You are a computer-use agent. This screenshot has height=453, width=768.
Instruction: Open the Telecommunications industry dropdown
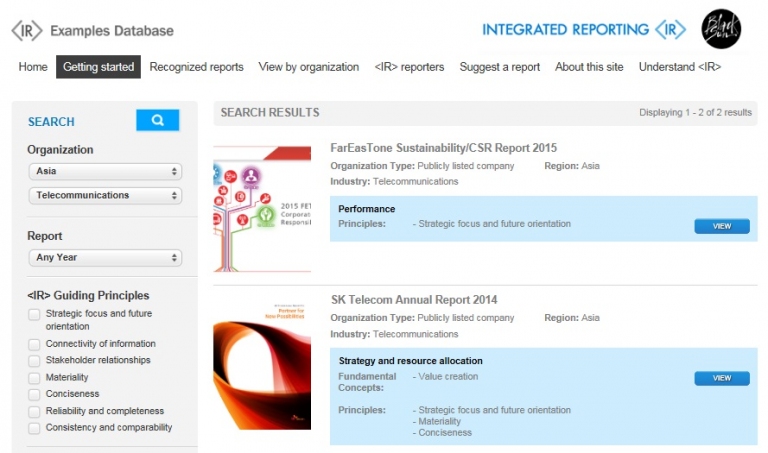click(105, 195)
